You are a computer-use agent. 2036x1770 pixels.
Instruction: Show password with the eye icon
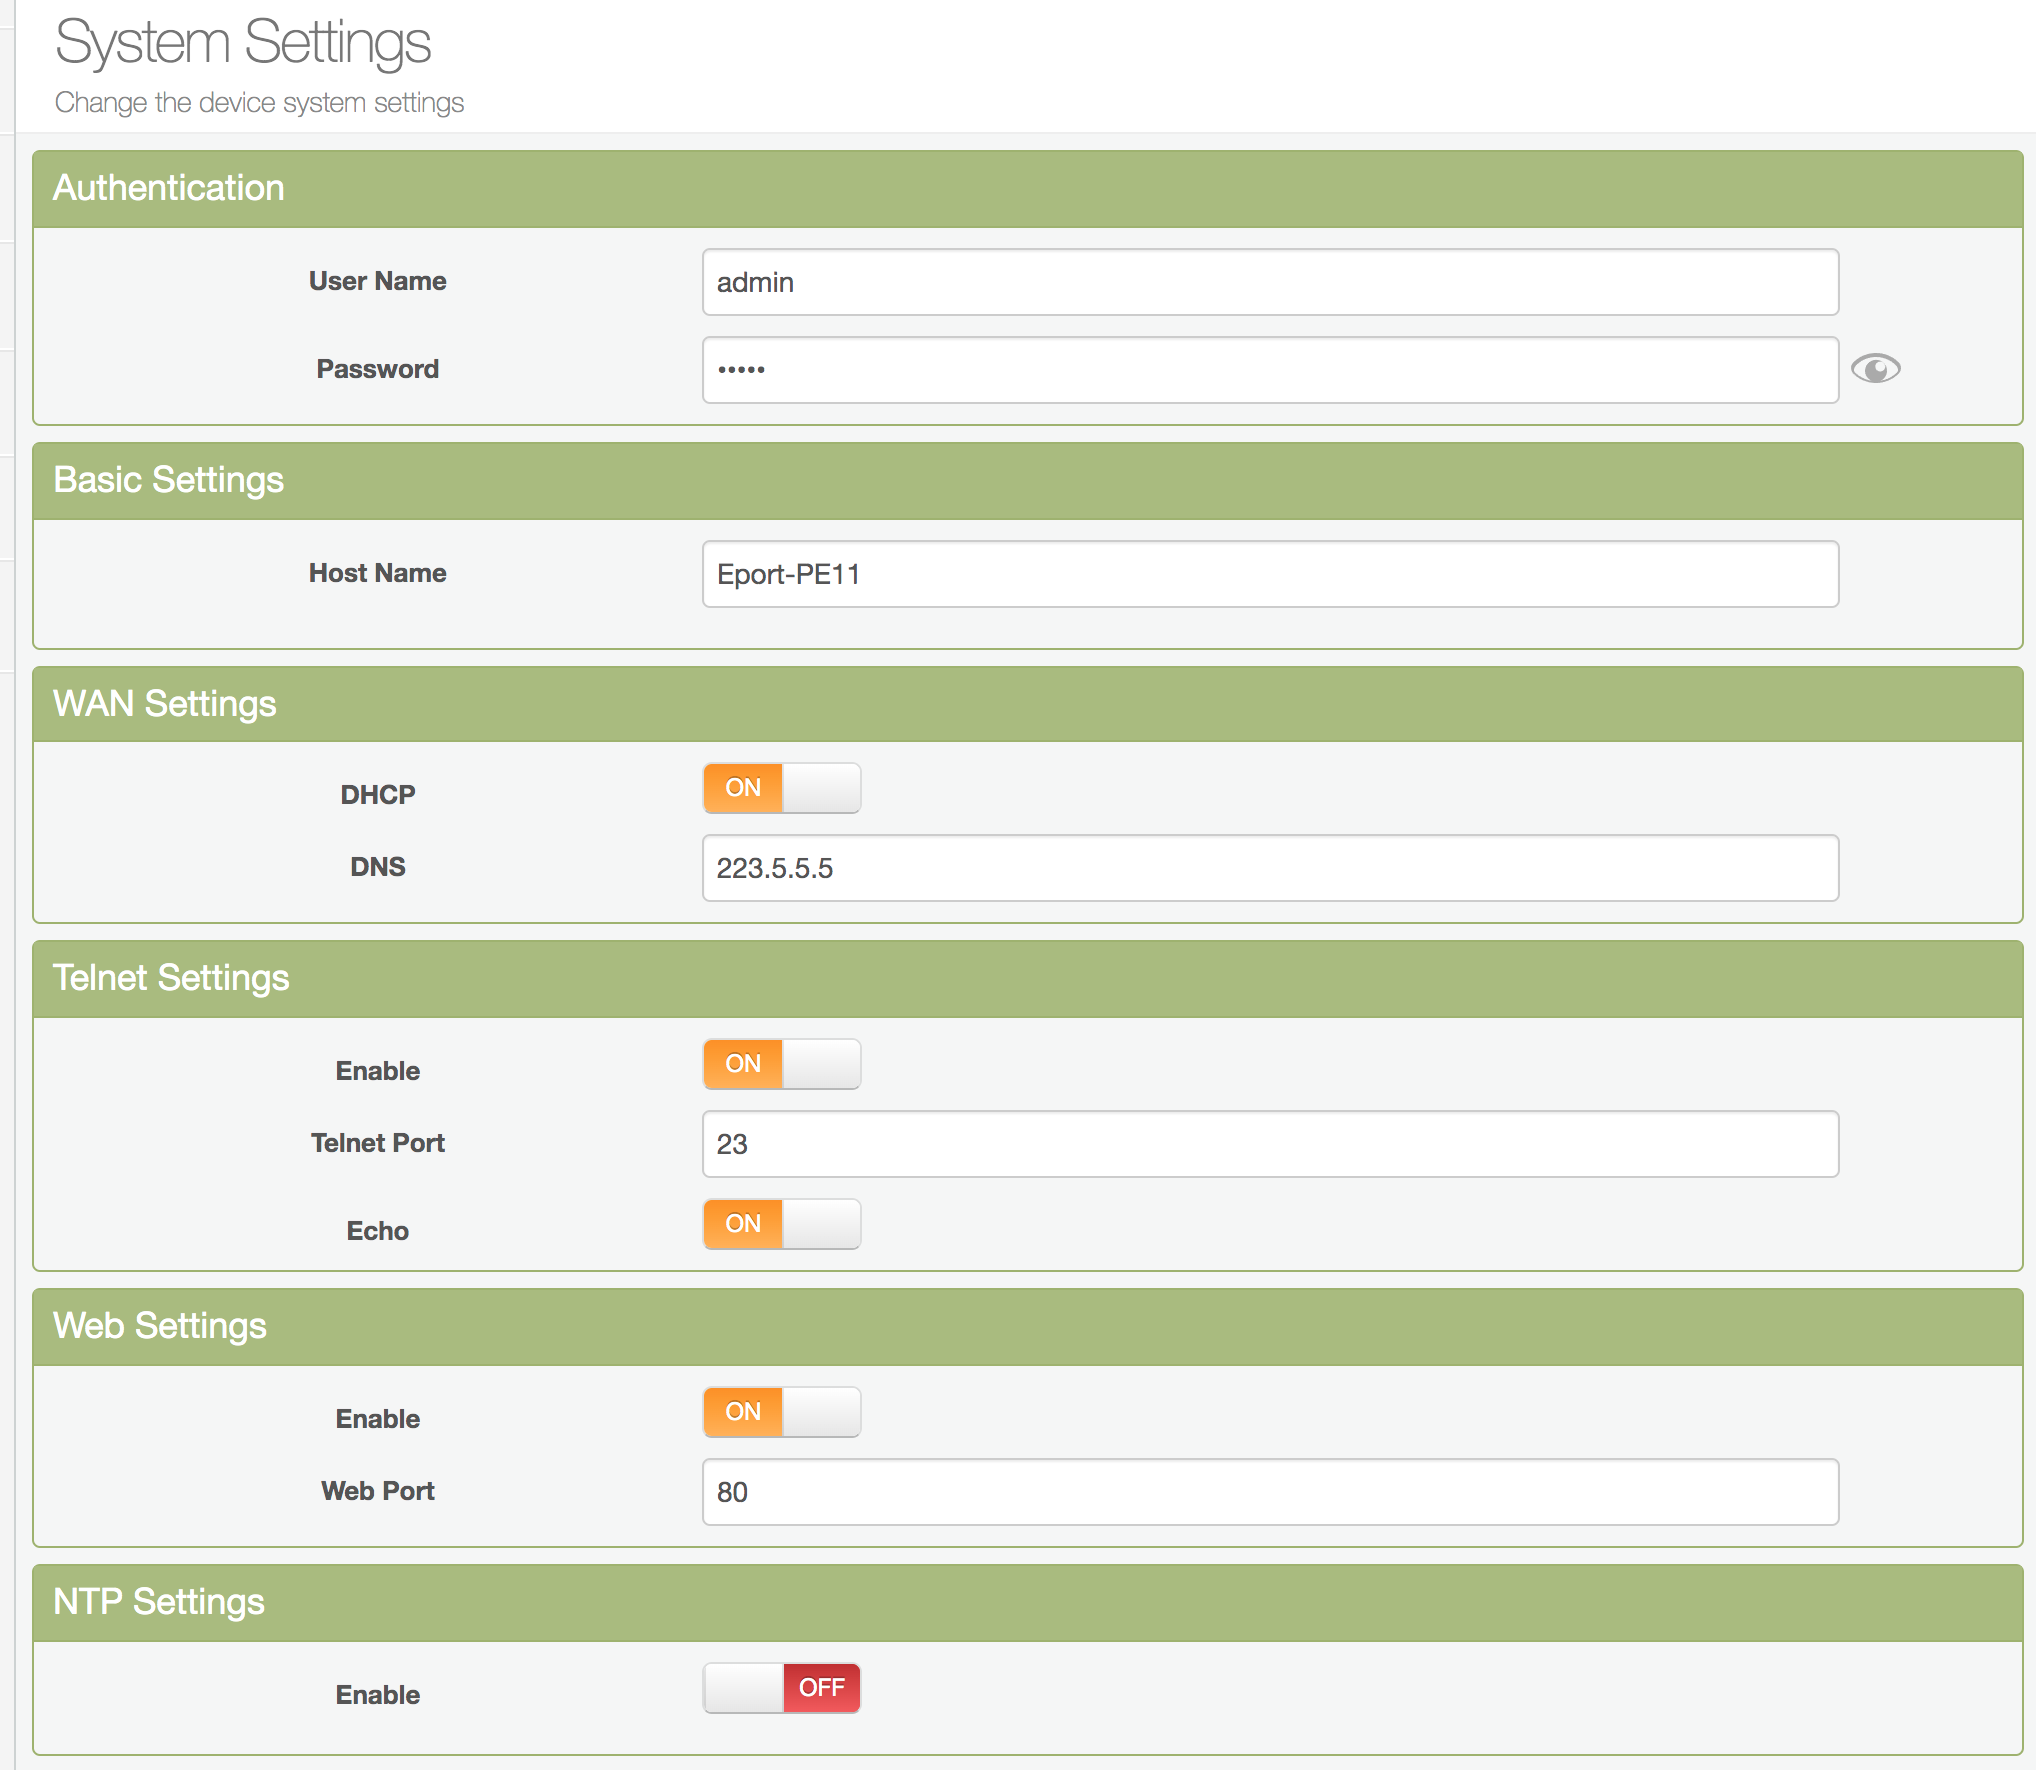[1875, 369]
